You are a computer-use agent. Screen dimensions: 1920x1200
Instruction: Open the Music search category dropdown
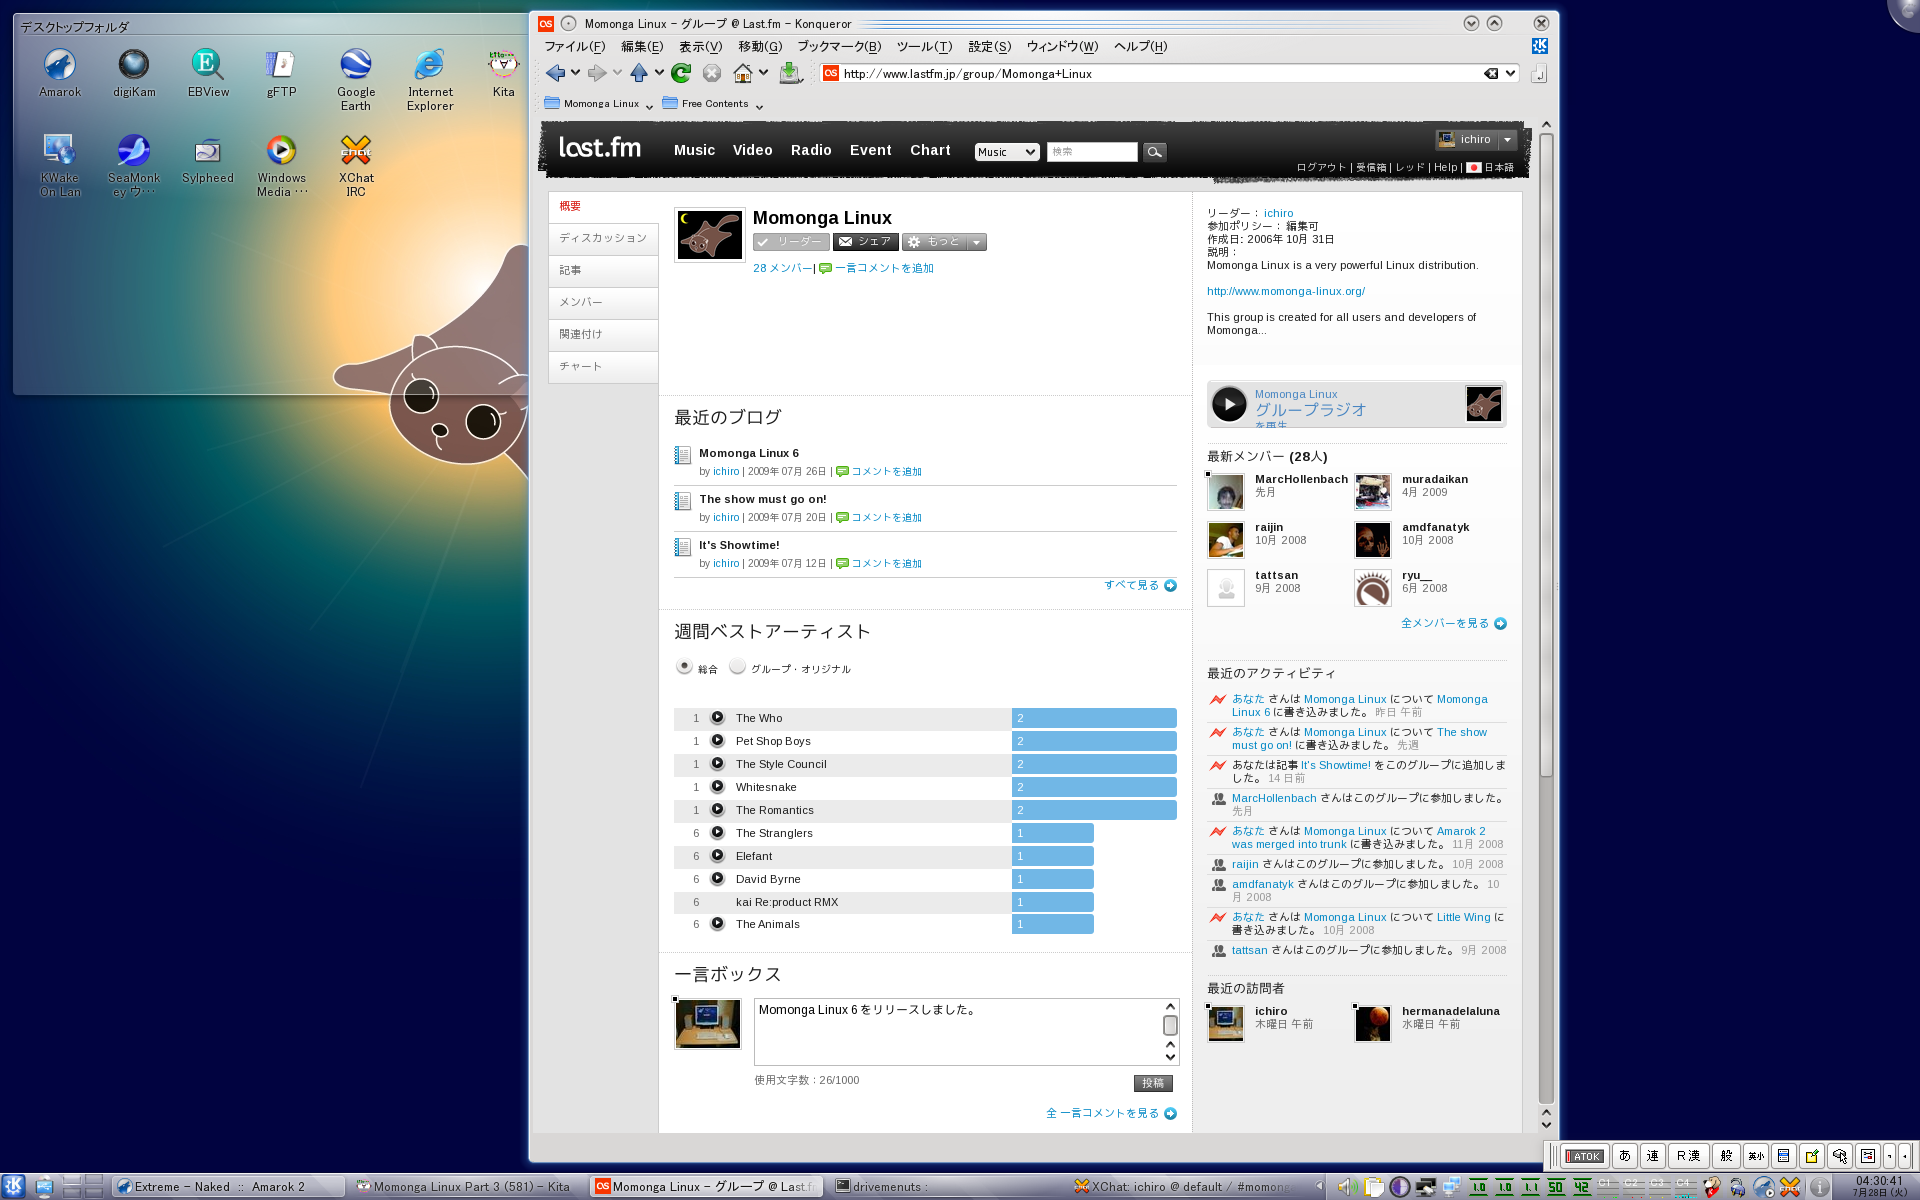(x=1007, y=152)
